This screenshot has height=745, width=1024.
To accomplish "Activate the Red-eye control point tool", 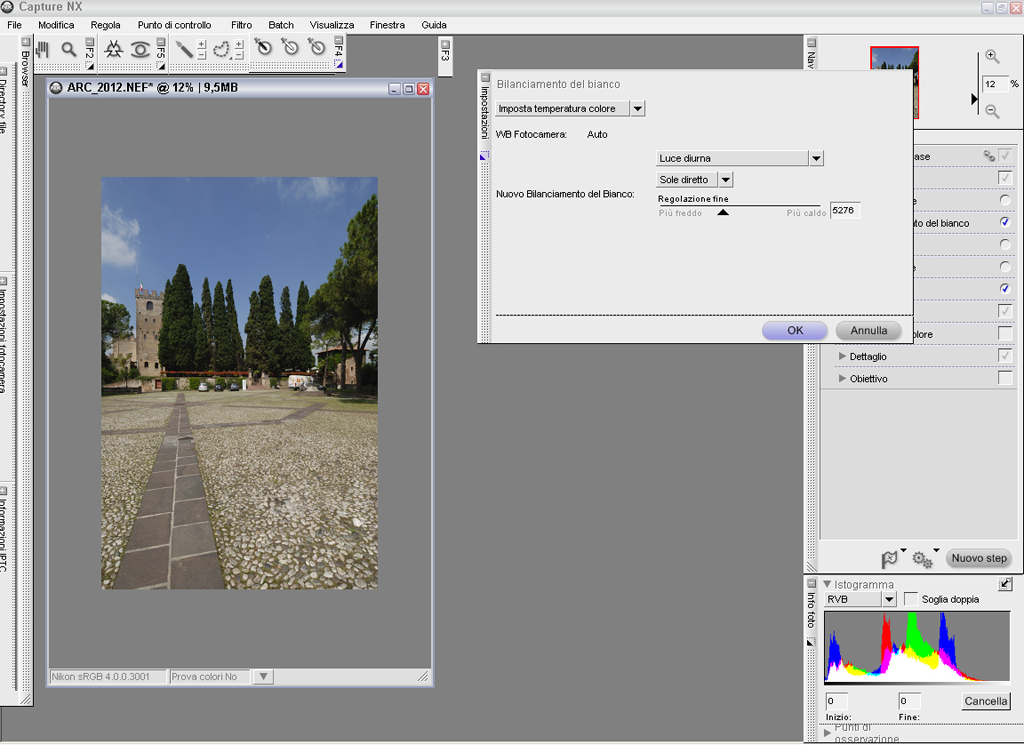I will [140, 49].
